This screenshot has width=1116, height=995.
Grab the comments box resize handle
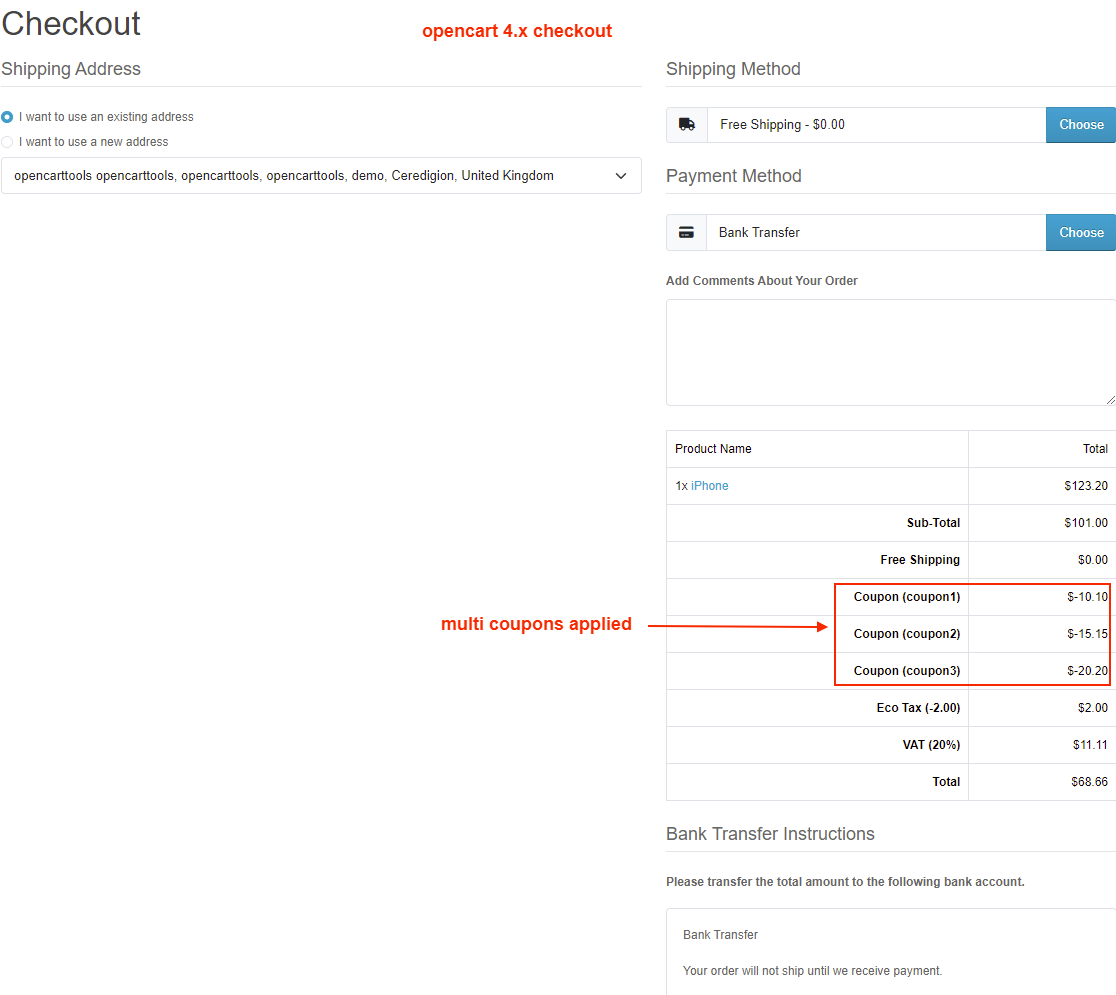point(1109,399)
